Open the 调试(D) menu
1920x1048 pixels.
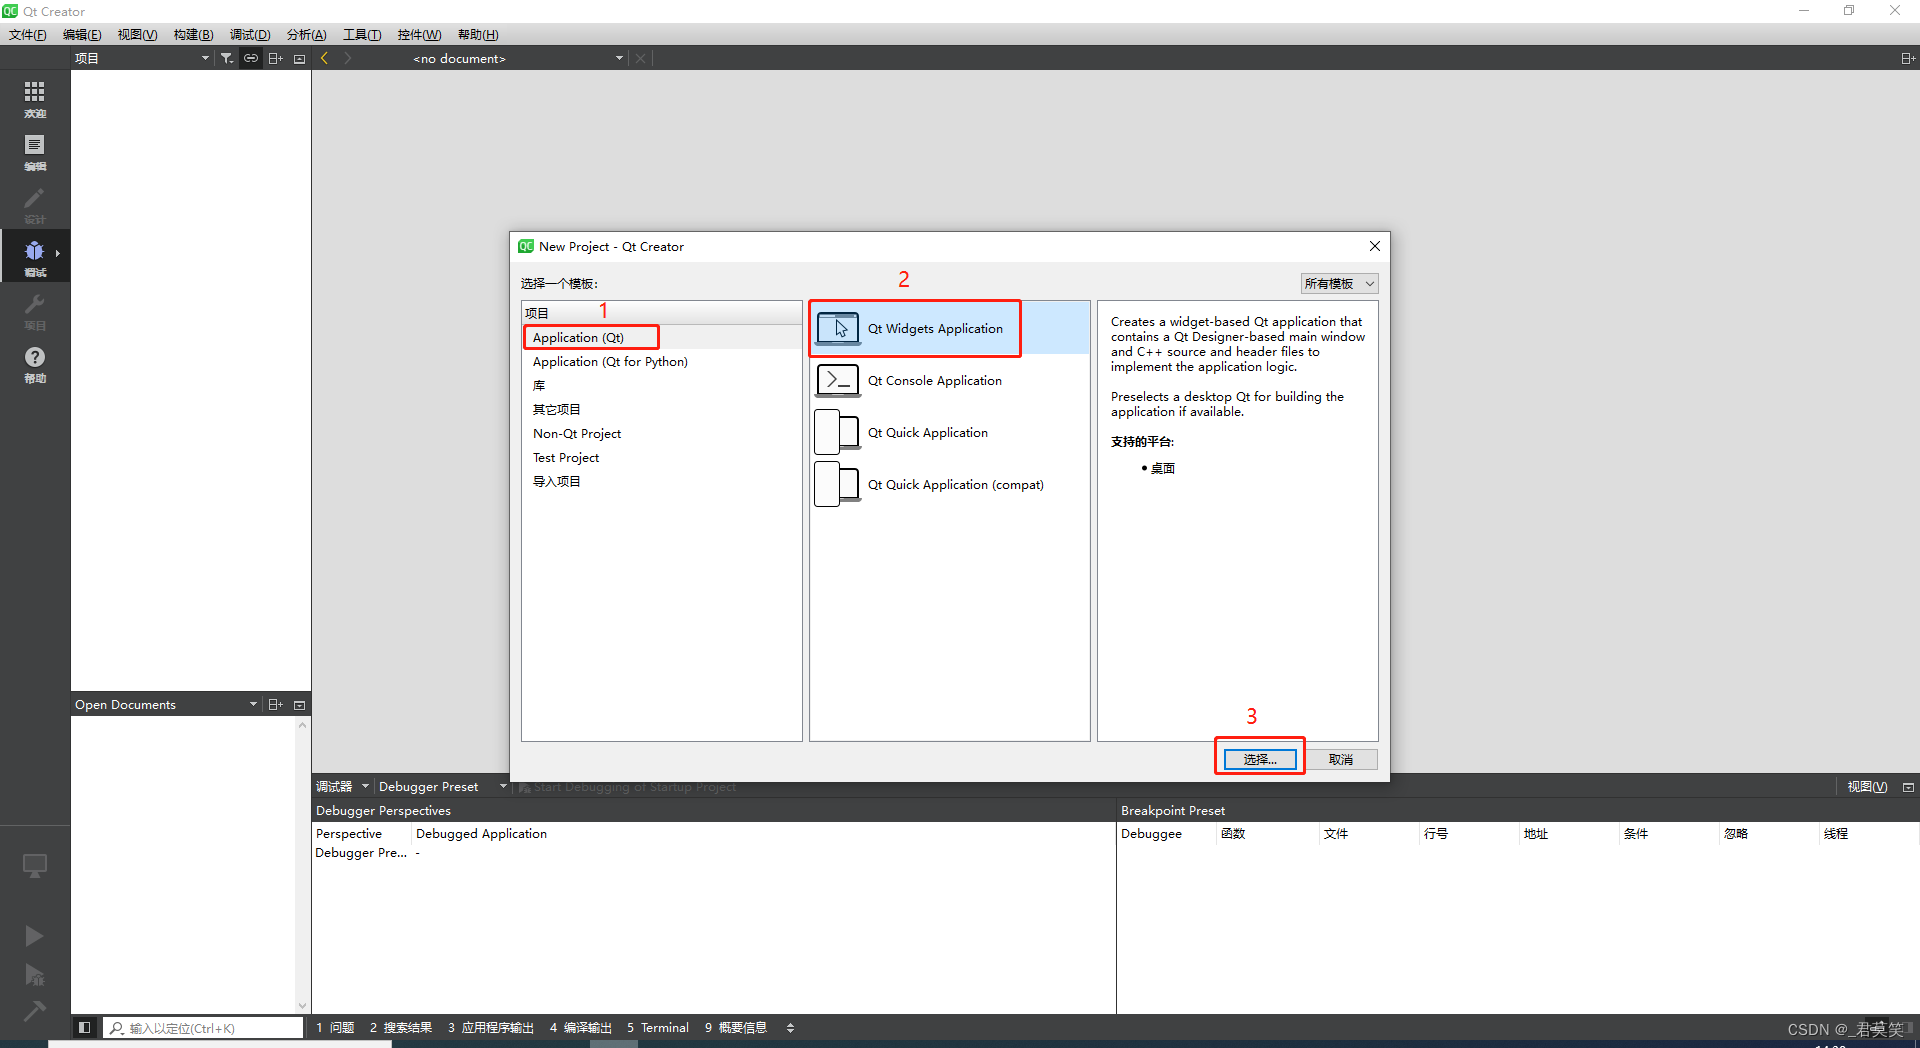(250, 35)
